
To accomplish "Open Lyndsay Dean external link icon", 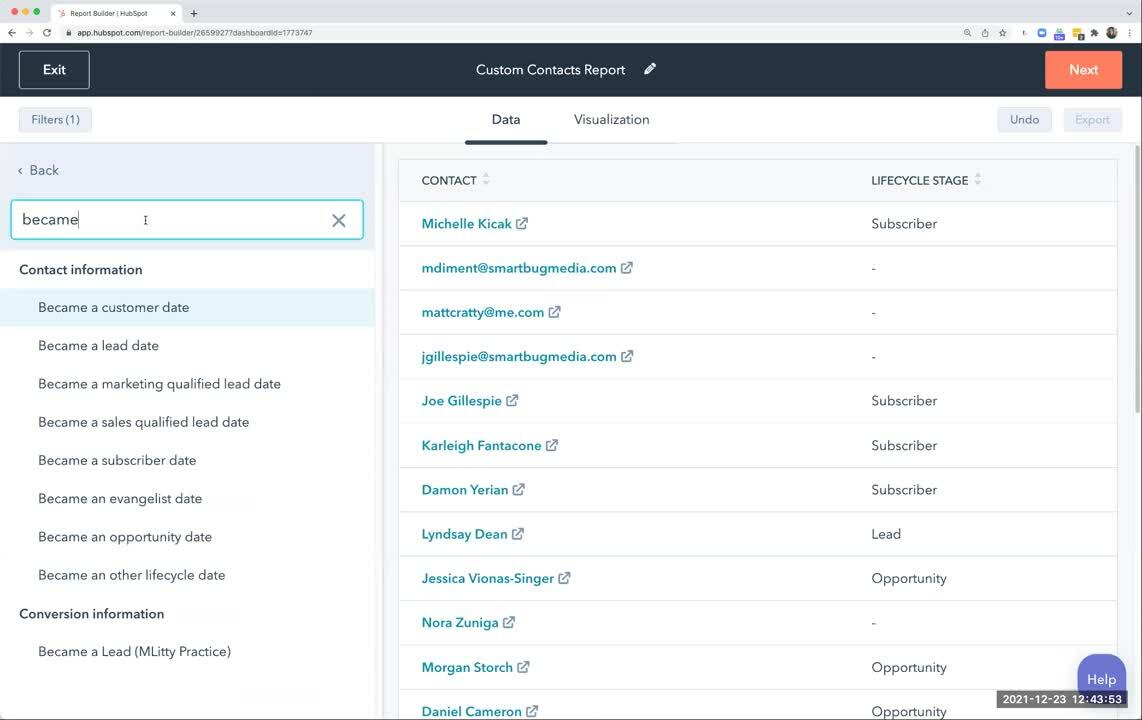I will coord(518,534).
